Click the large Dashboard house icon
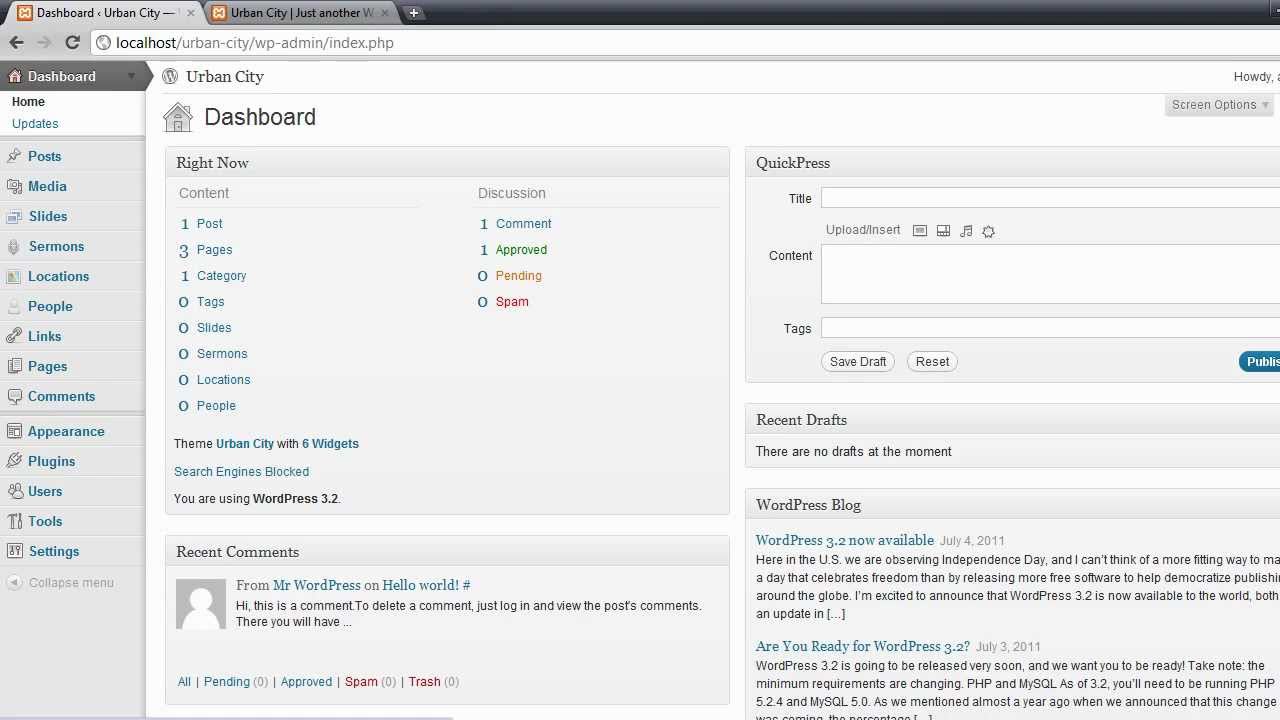 coord(178,117)
